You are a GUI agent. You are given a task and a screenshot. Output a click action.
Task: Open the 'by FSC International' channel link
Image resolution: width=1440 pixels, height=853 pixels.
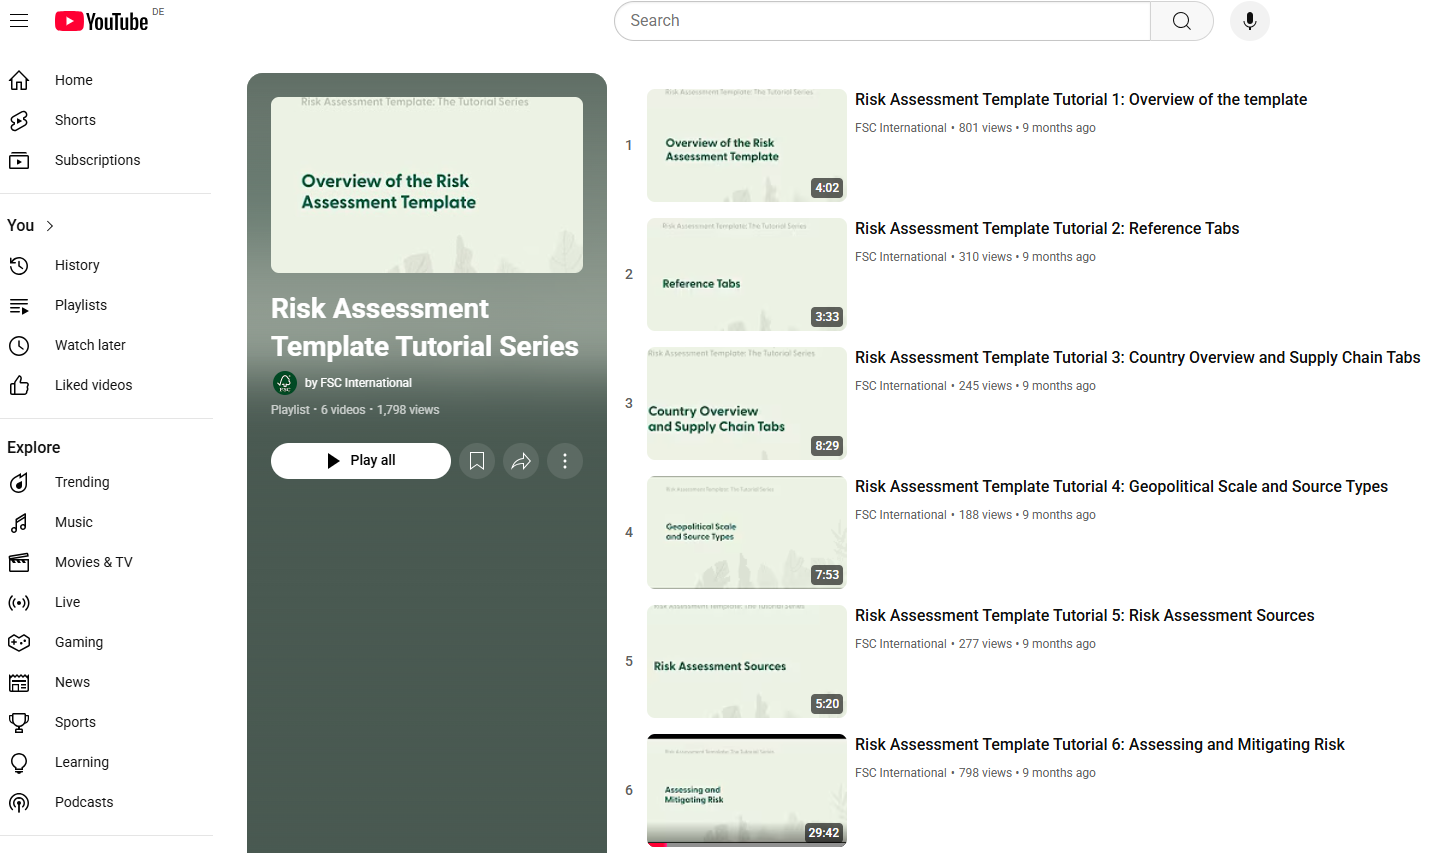[x=358, y=383]
